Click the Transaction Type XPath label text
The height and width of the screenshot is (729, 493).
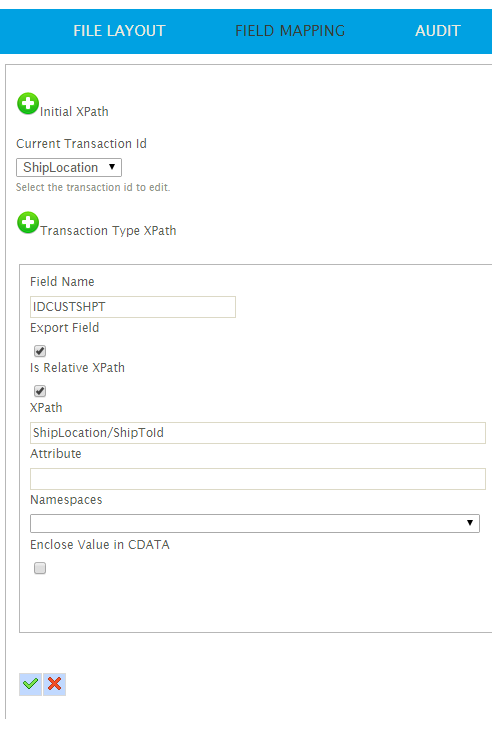[x=108, y=231]
